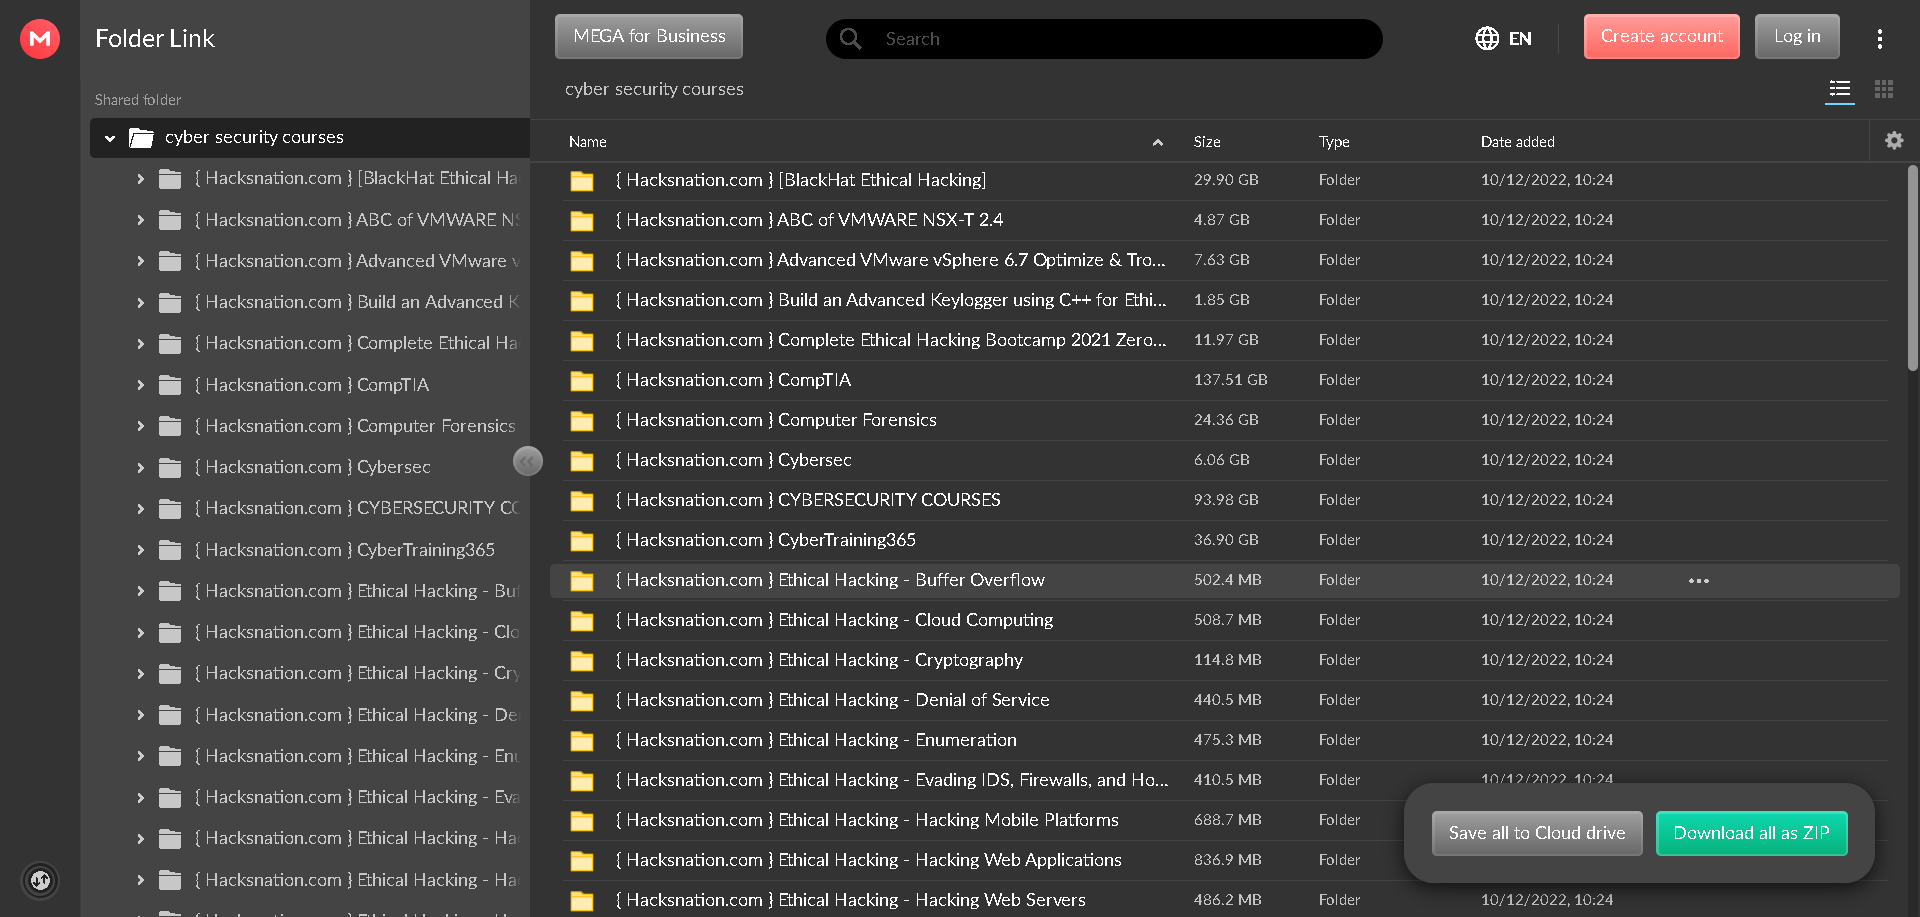Expand ABC of VMWARE tree node
Screen dimensions: 1920x917
click(x=140, y=220)
